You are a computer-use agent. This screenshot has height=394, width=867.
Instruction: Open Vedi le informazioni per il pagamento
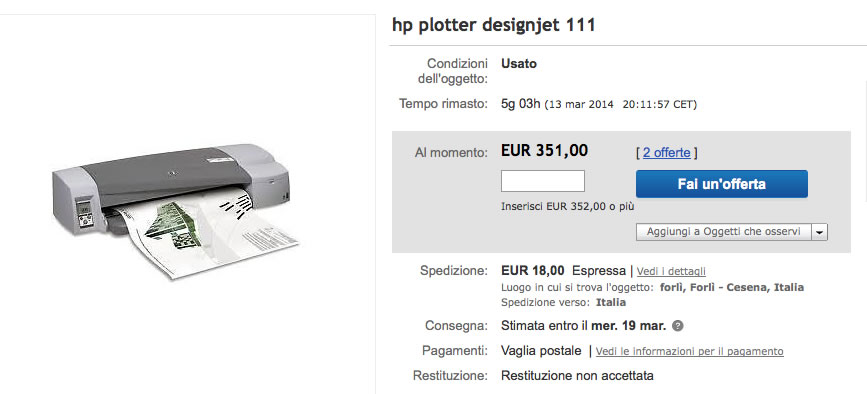click(x=690, y=351)
